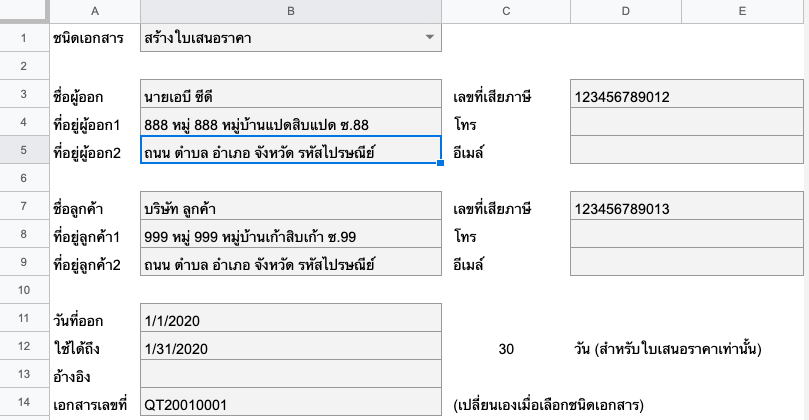The image size is (809, 420).
Task: Click 'โทร' label in row 4
Action: [x=465, y=124]
